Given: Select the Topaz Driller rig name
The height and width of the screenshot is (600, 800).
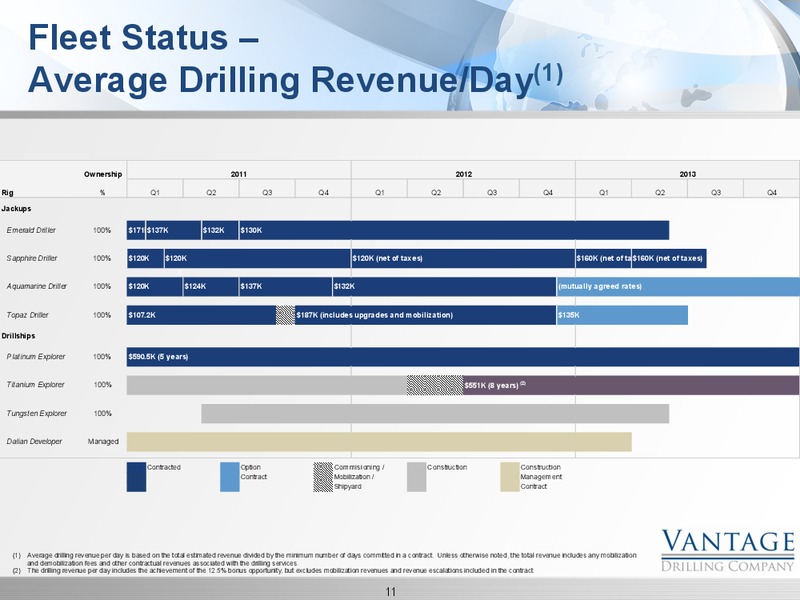Looking at the screenshot, I should point(28,315).
